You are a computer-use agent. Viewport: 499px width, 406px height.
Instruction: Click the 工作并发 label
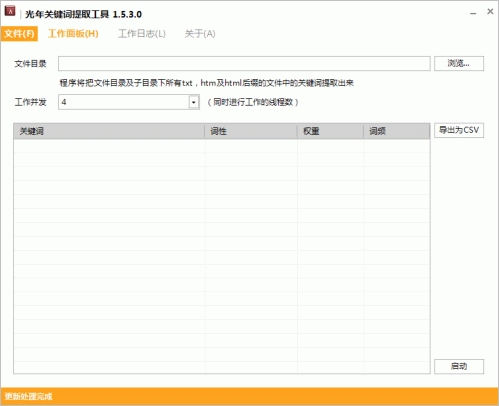pos(30,102)
